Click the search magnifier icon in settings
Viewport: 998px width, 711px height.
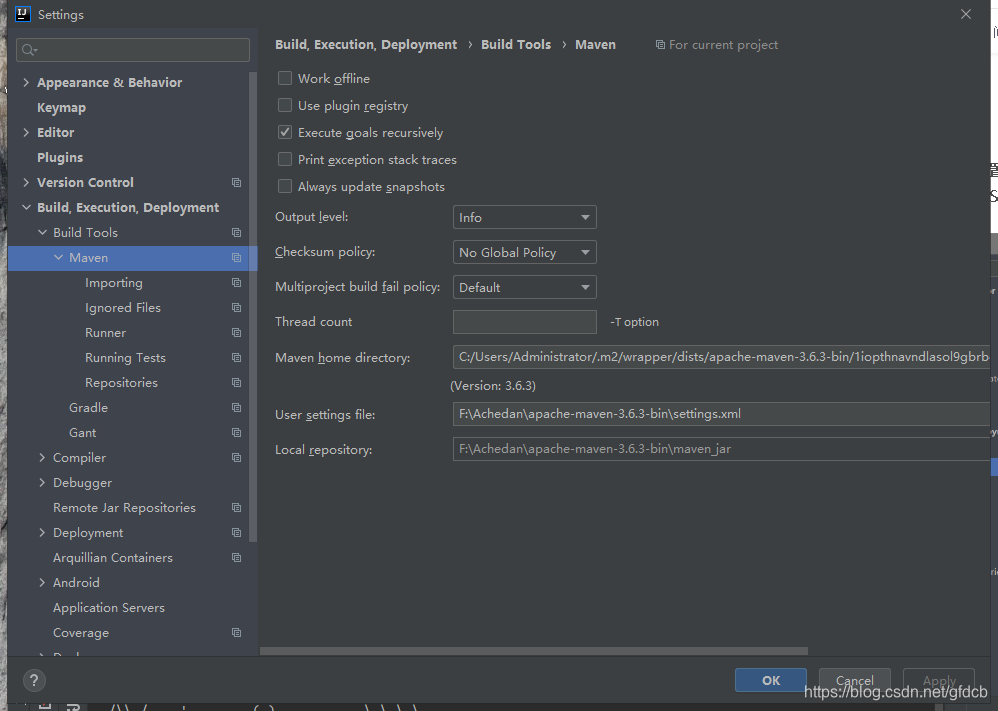tap(29, 50)
